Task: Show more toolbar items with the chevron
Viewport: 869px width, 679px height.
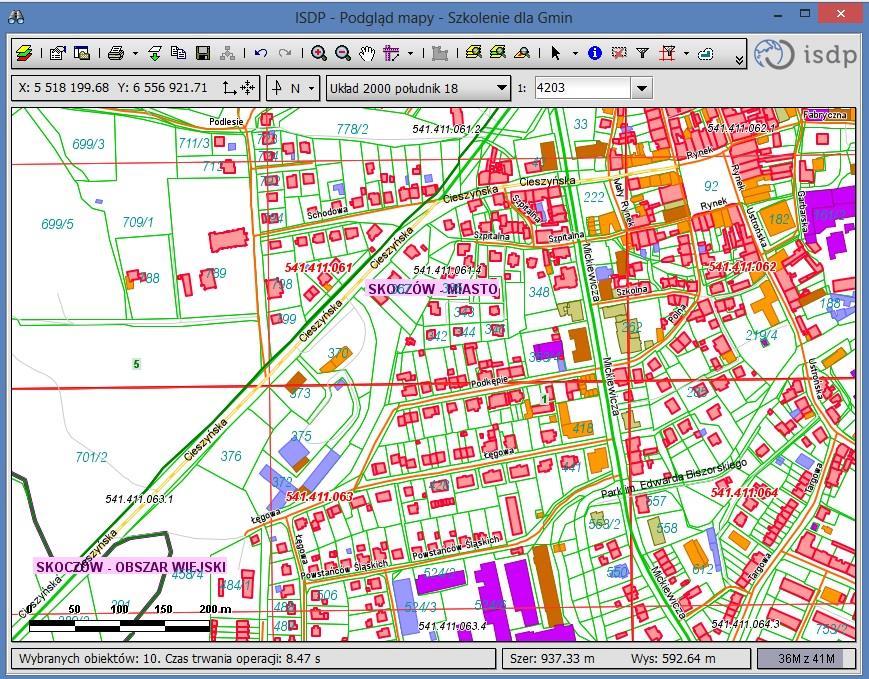Action: click(739, 60)
